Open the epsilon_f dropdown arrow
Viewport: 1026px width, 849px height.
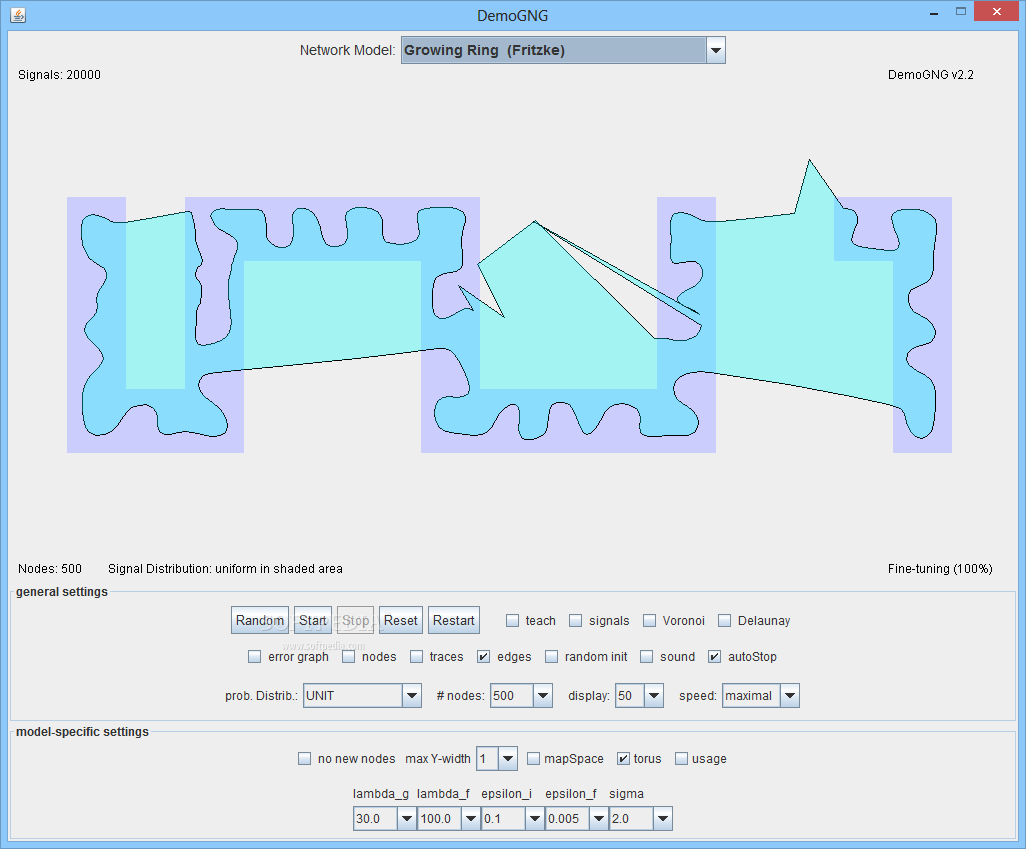coord(599,819)
